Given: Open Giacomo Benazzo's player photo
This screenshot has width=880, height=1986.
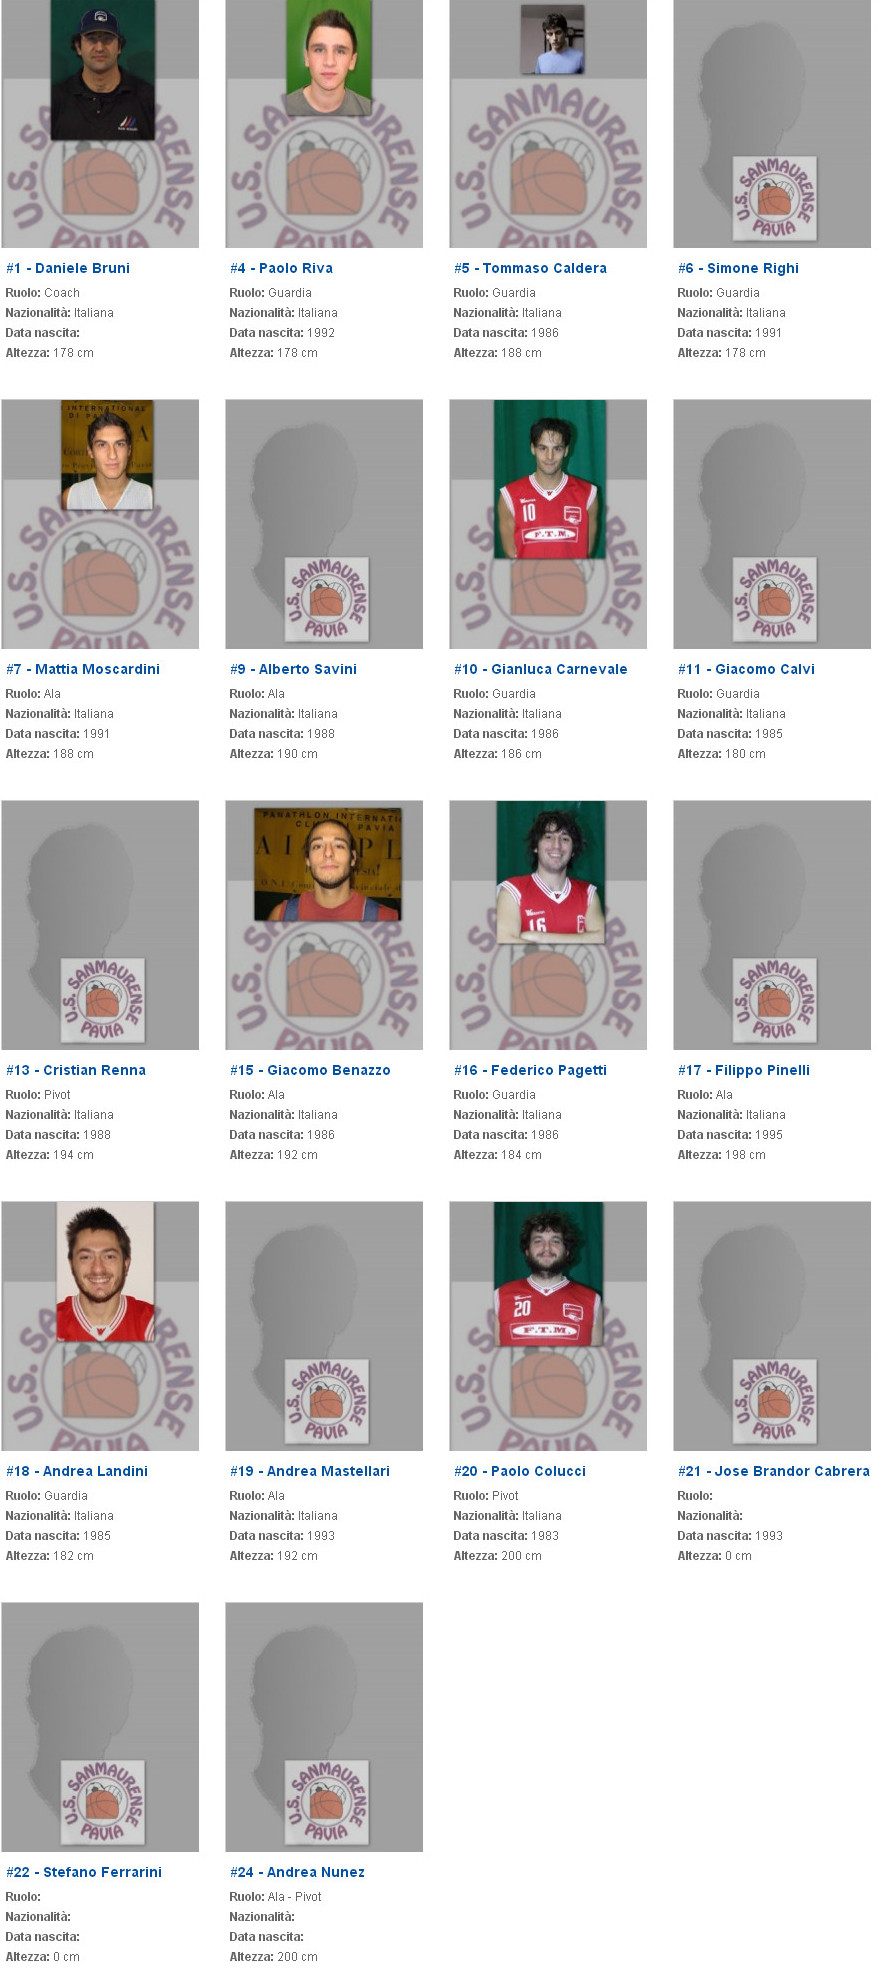Looking at the screenshot, I should click(x=328, y=864).
